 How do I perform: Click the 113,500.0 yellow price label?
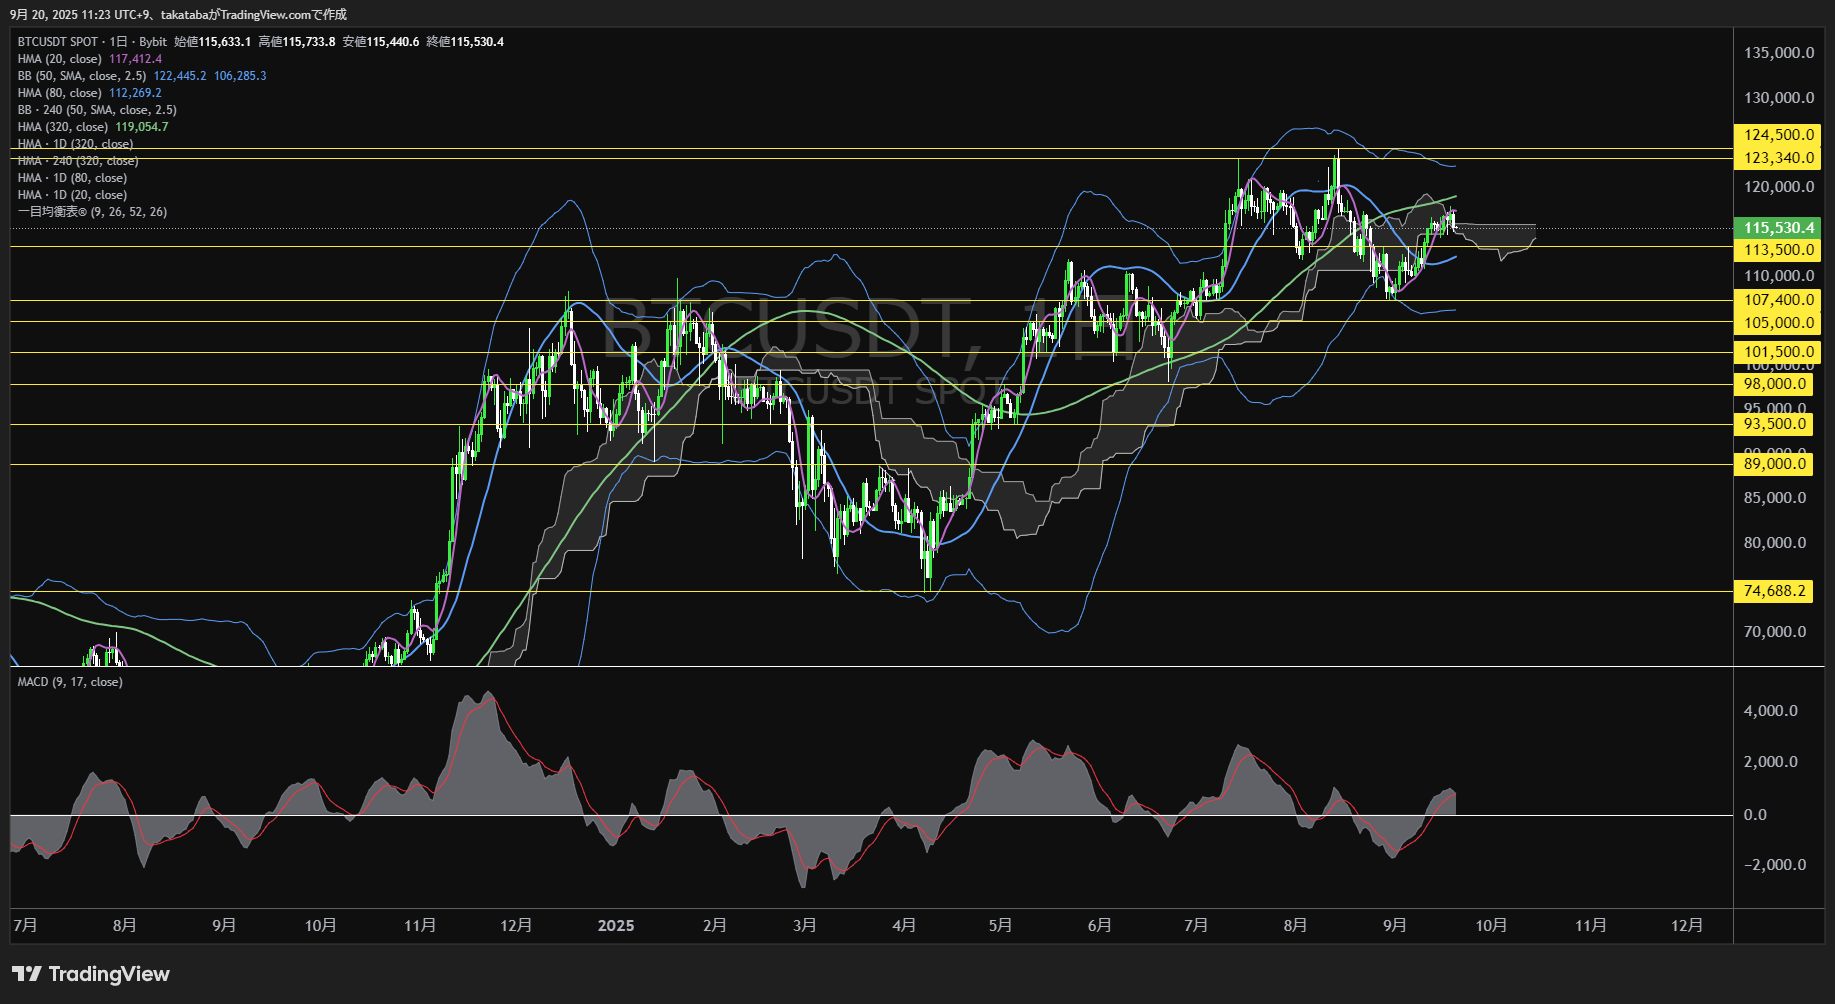[1777, 250]
